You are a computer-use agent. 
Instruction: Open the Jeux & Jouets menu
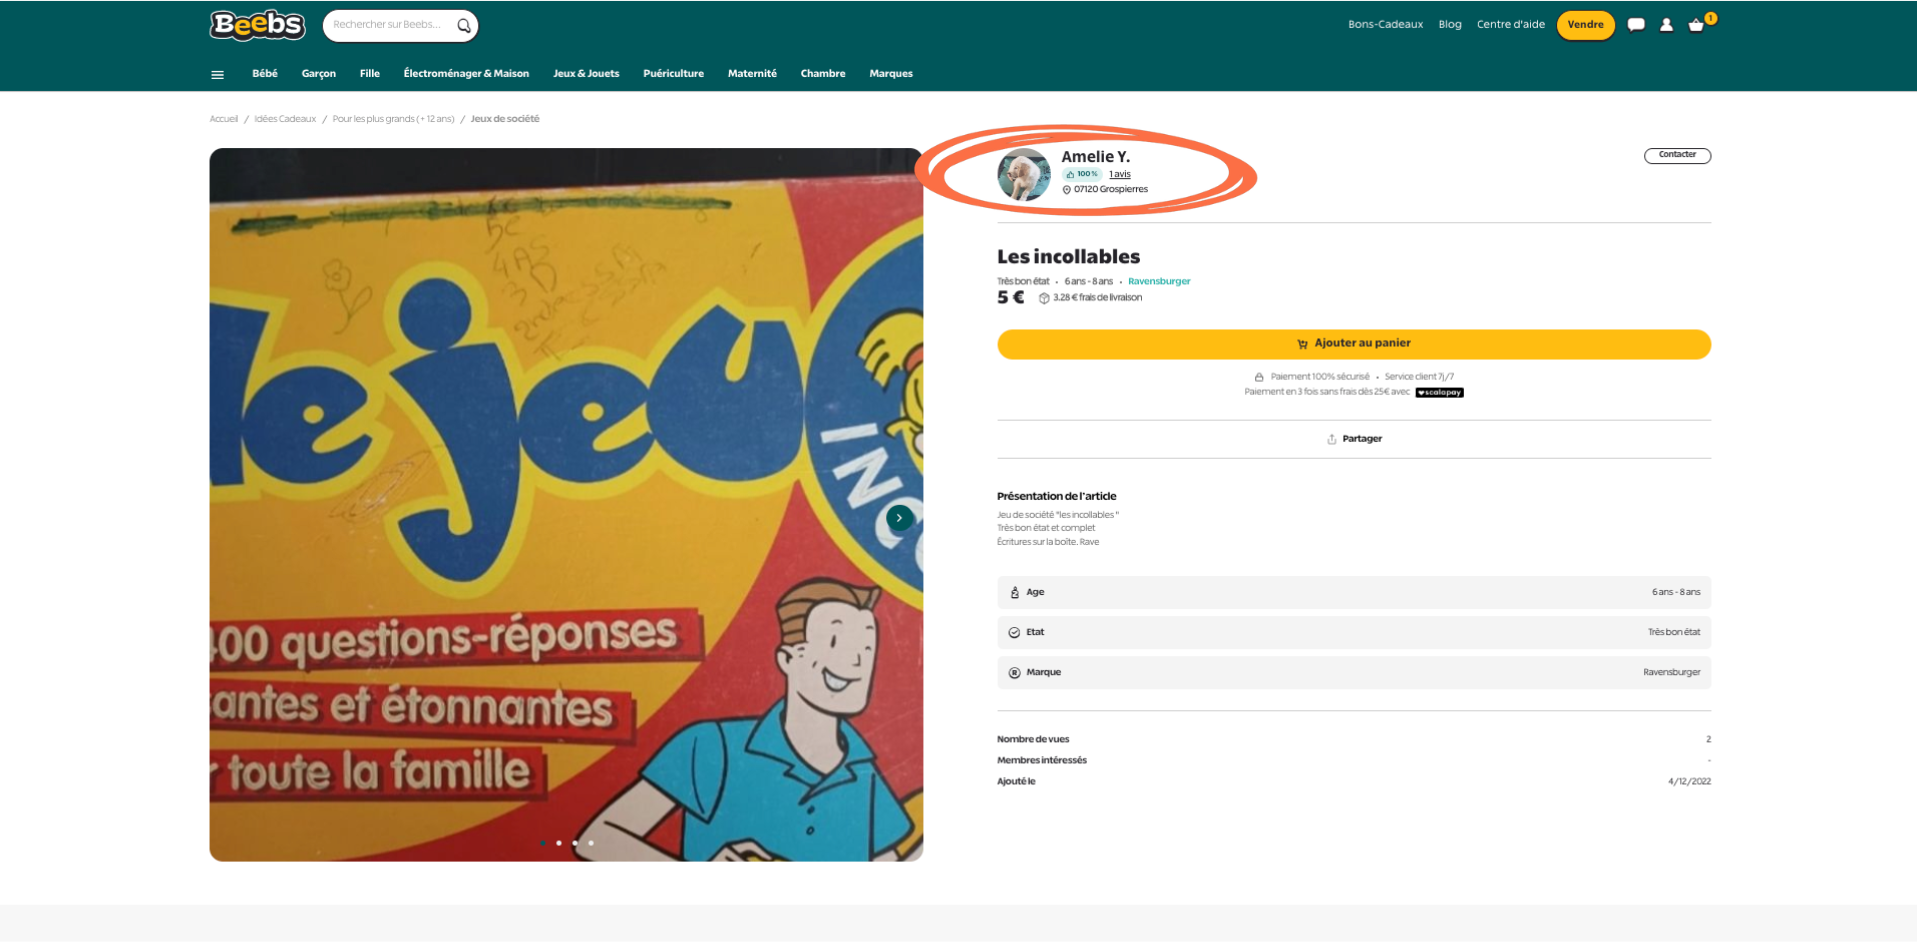pos(586,74)
